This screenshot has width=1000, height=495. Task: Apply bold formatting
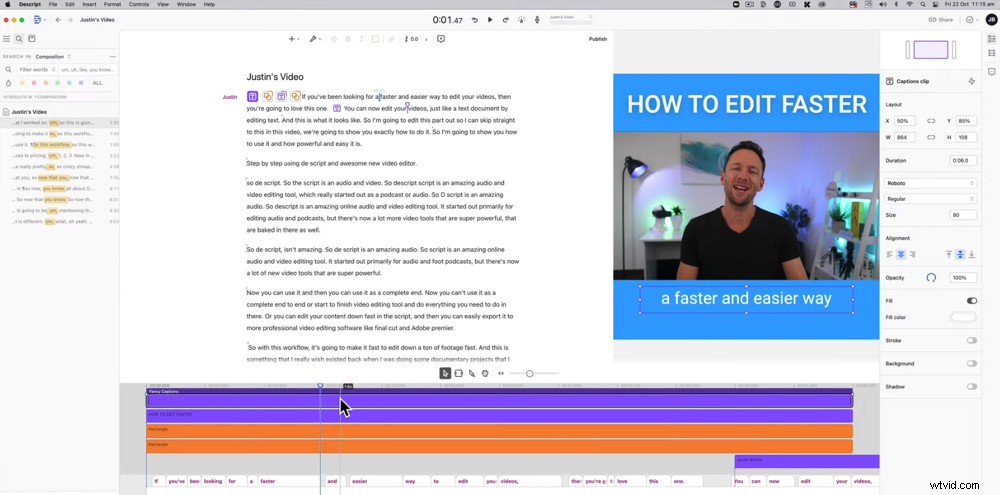348,39
